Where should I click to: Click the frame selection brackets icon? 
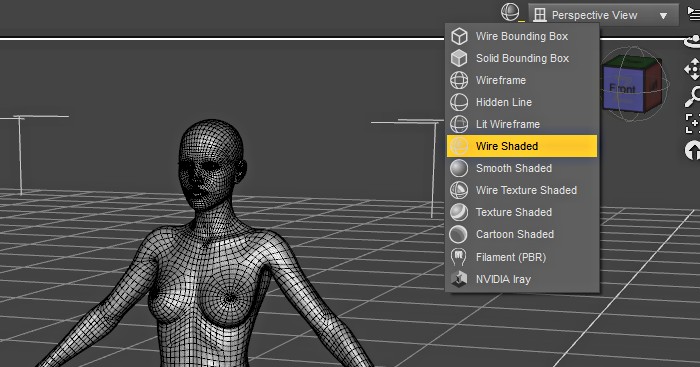click(692, 123)
